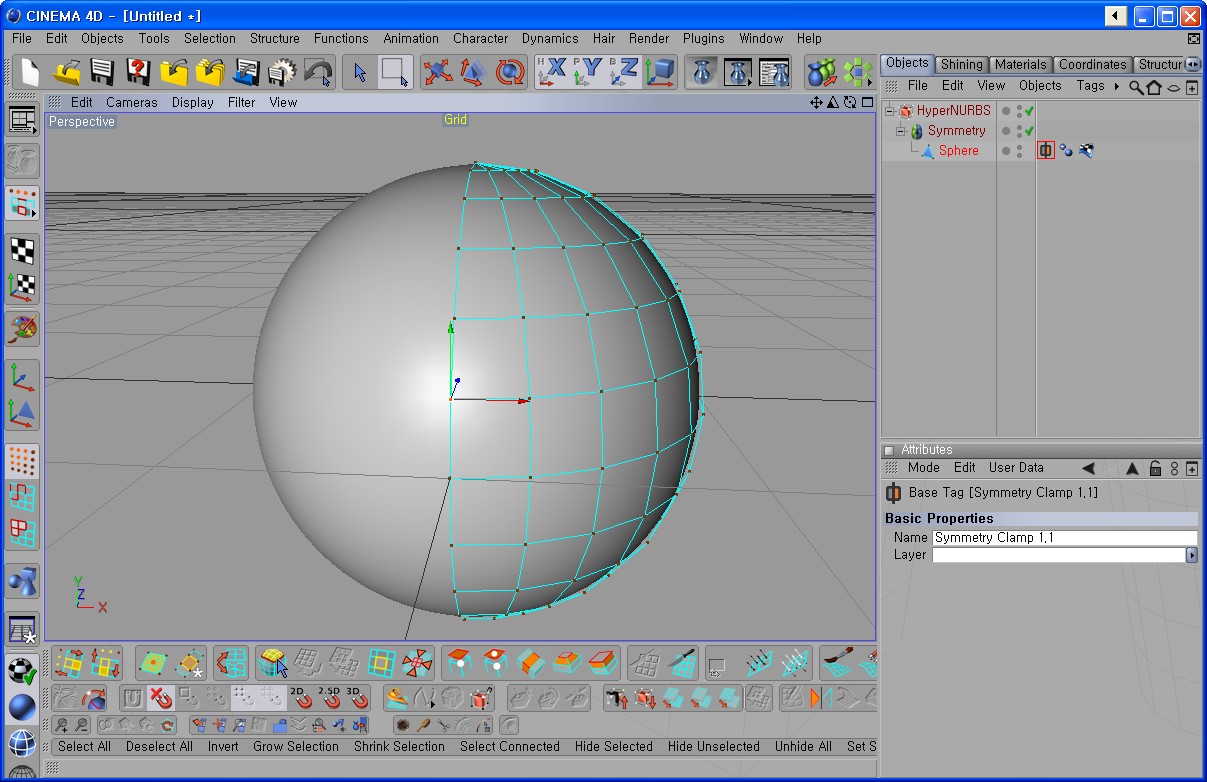This screenshot has height=782, width=1207.
Task: Toggle HyperNURBS enable checkmark
Action: [x=1029, y=111]
